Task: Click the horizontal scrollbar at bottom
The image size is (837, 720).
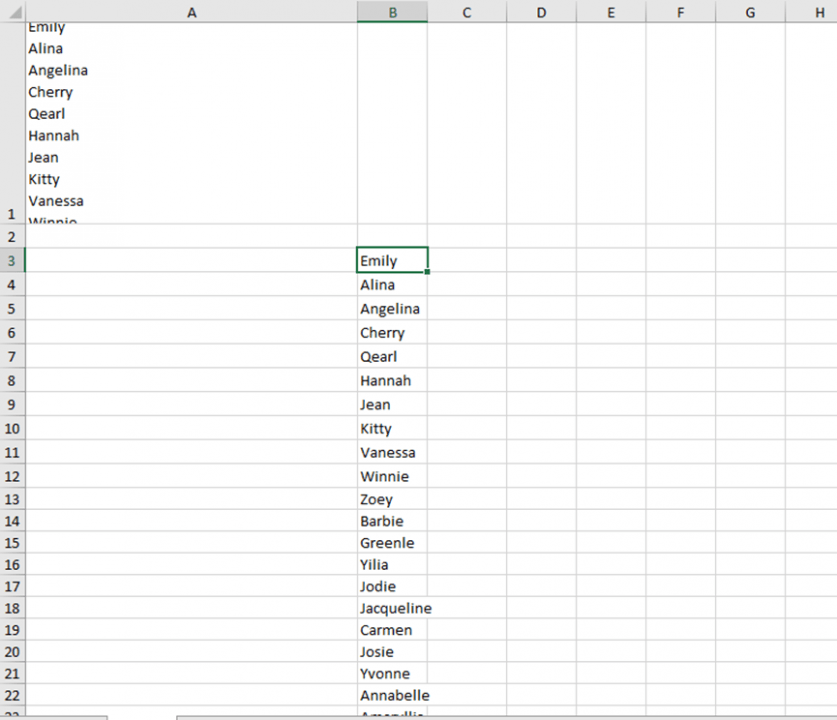Action: (x=400, y=715)
